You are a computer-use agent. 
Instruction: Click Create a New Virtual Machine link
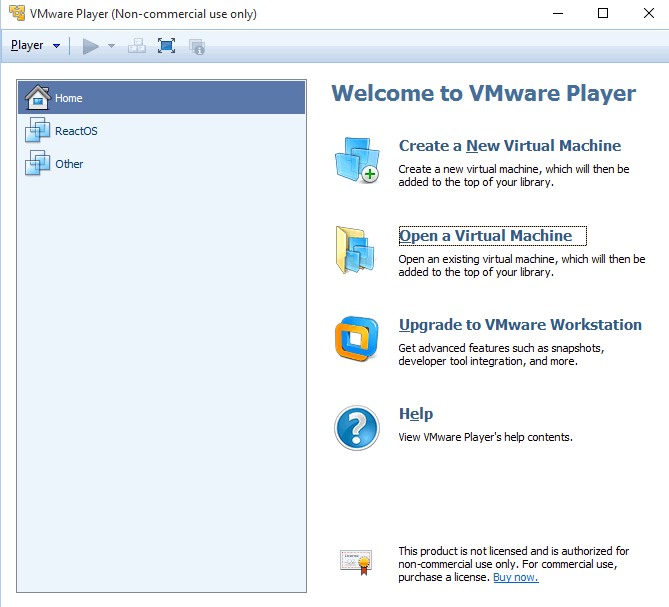coord(510,146)
